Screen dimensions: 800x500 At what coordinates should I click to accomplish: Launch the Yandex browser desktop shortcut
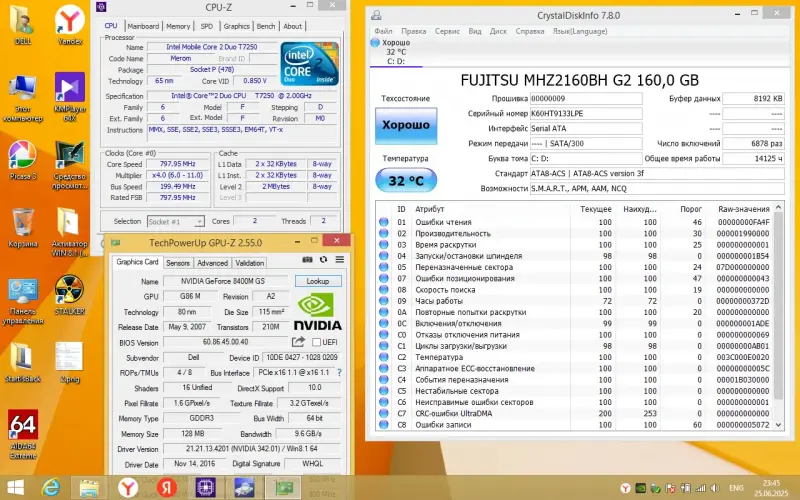point(70,26)
